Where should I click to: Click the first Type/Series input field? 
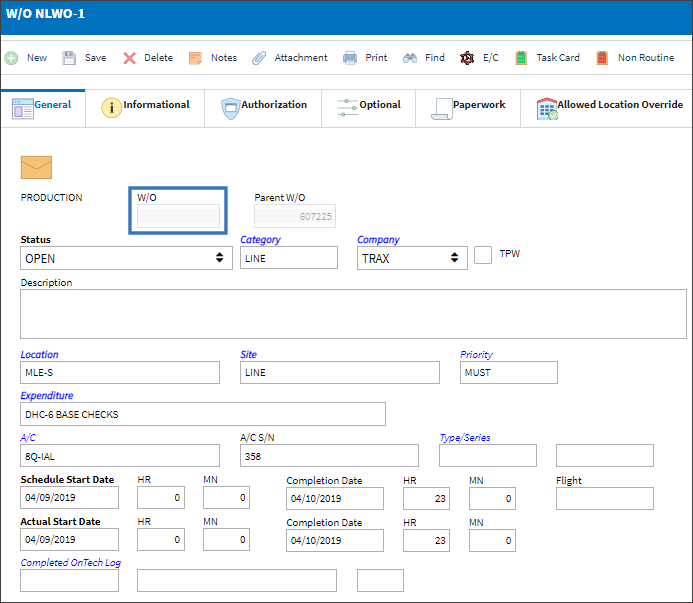(488, 456)
